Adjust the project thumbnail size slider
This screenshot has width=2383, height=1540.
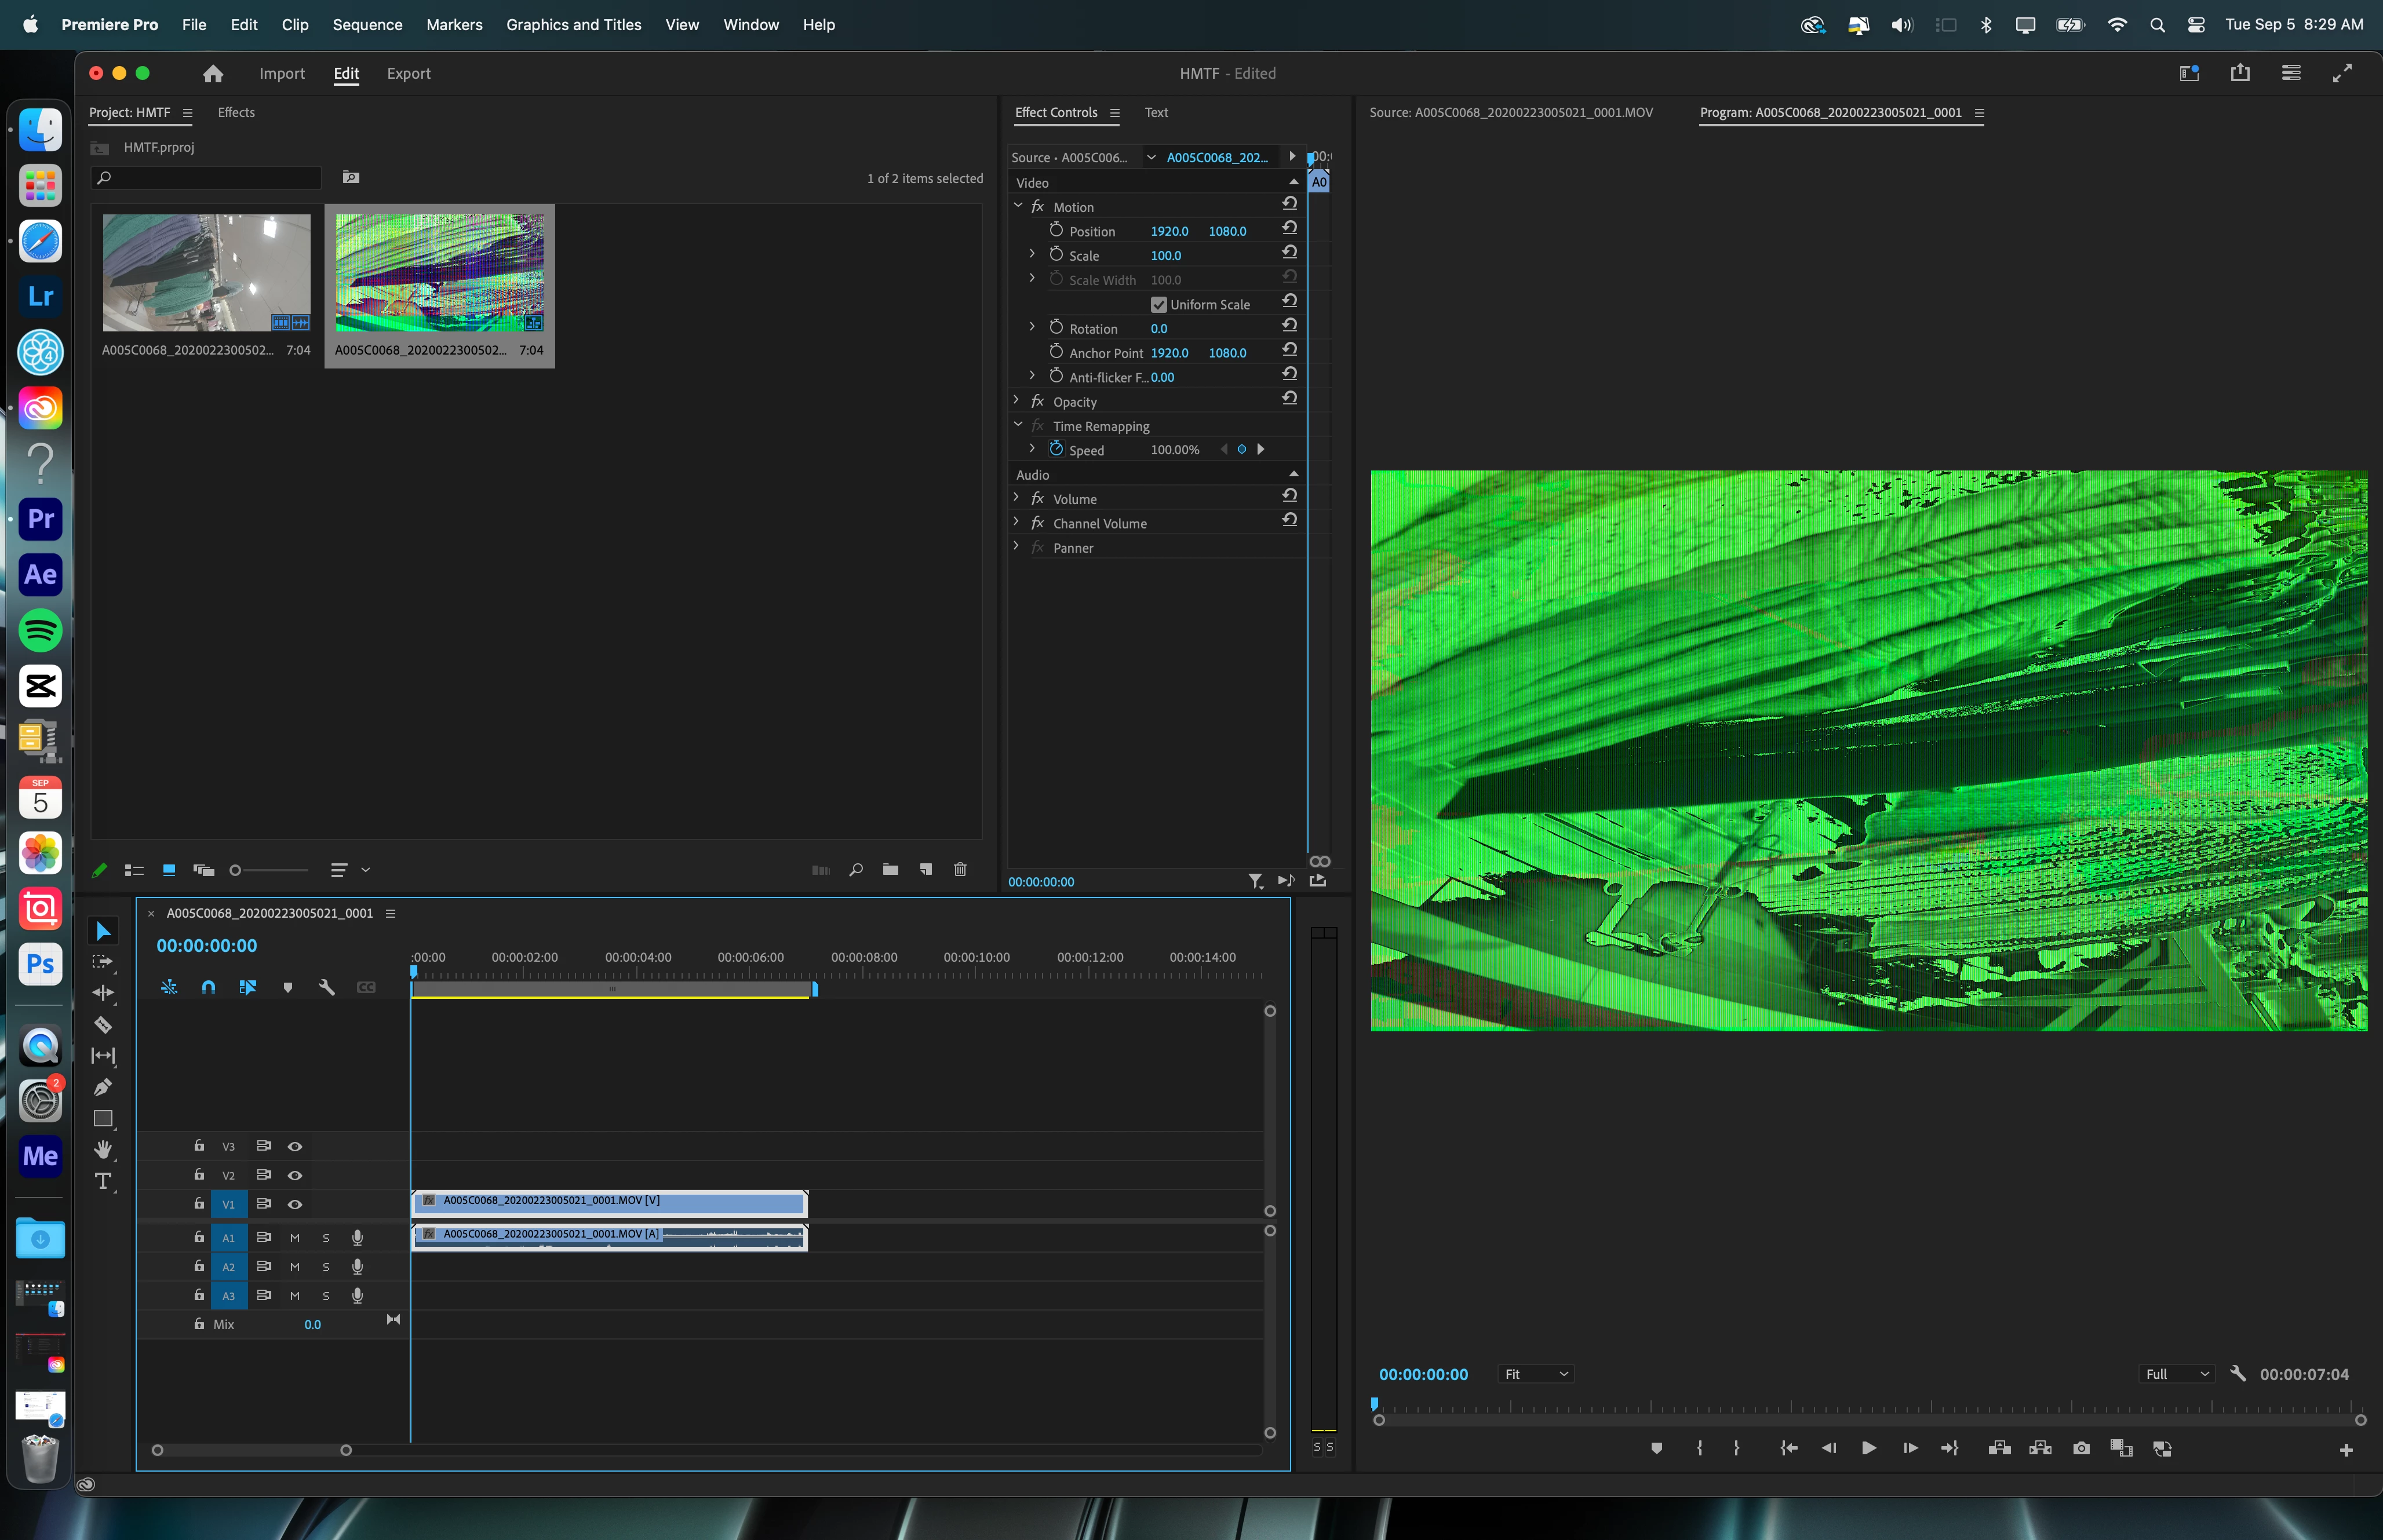(x=236, y=870)
